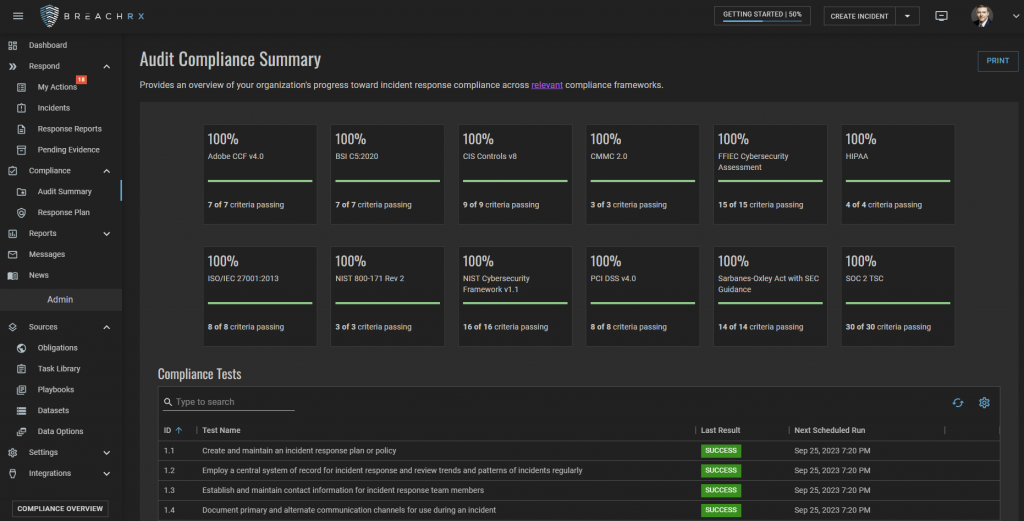This screenshot has height=521, width=1024.
Task: Open the Audit Summary folder icon
Action: [22, 191]
